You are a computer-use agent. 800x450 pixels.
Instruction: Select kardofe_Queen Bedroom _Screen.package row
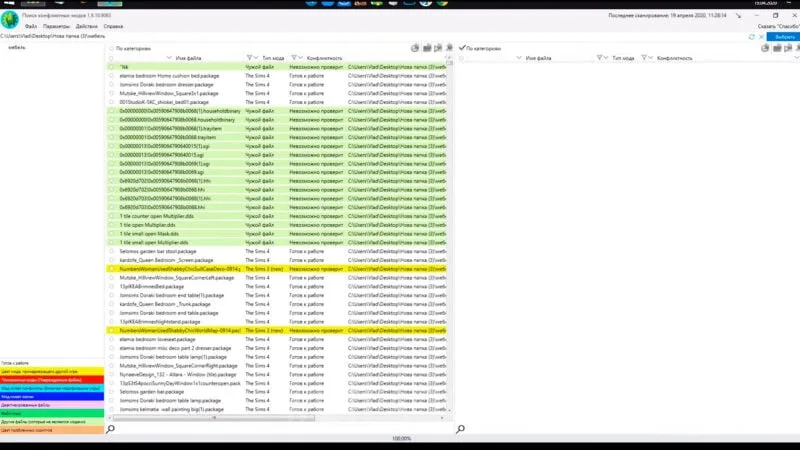point(277,260)
